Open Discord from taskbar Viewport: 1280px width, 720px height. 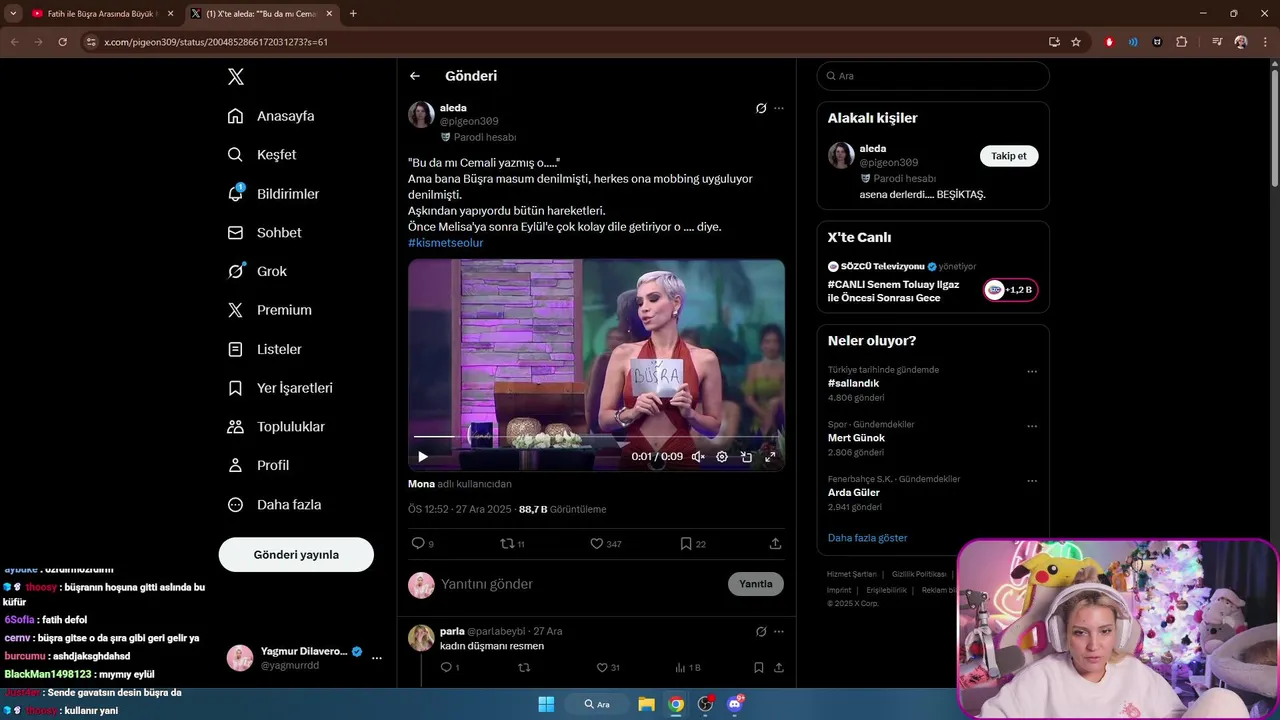(x=736, y=704)
